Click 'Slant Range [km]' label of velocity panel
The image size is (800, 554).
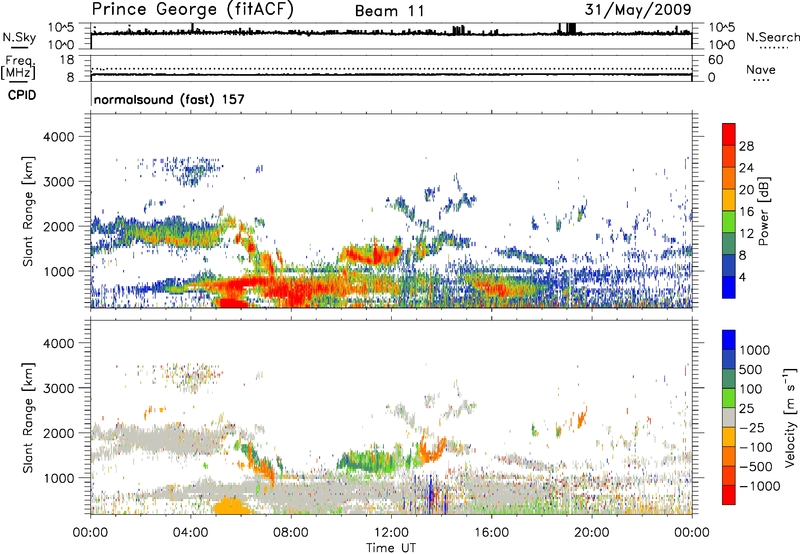28,418
